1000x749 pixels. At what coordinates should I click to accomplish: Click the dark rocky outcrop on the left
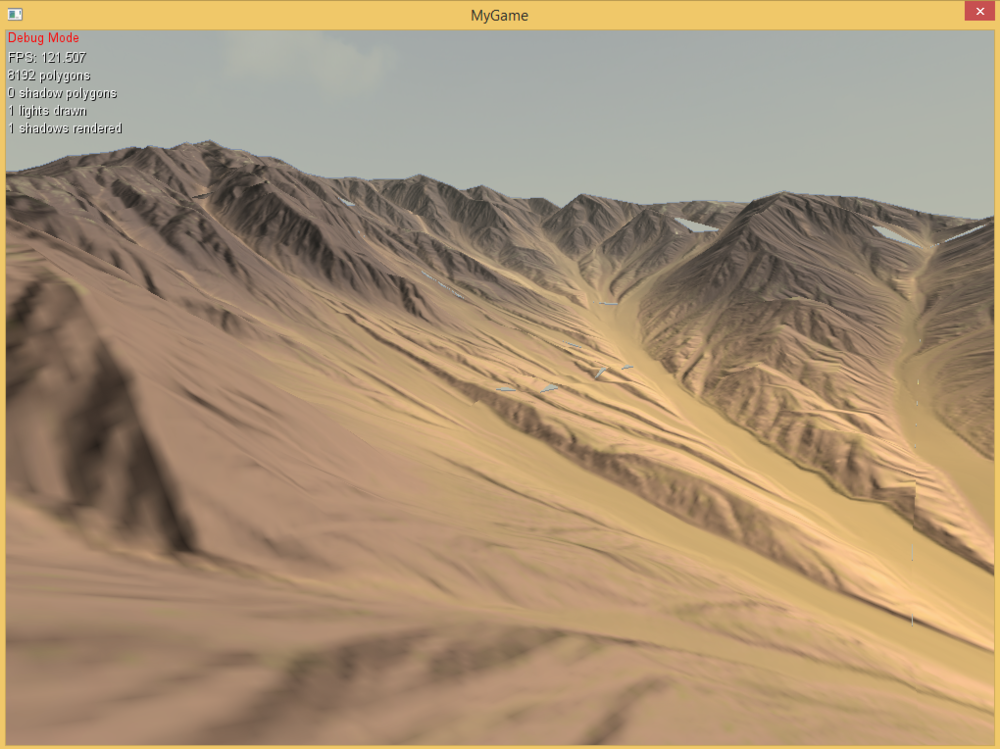coord(90,400)
